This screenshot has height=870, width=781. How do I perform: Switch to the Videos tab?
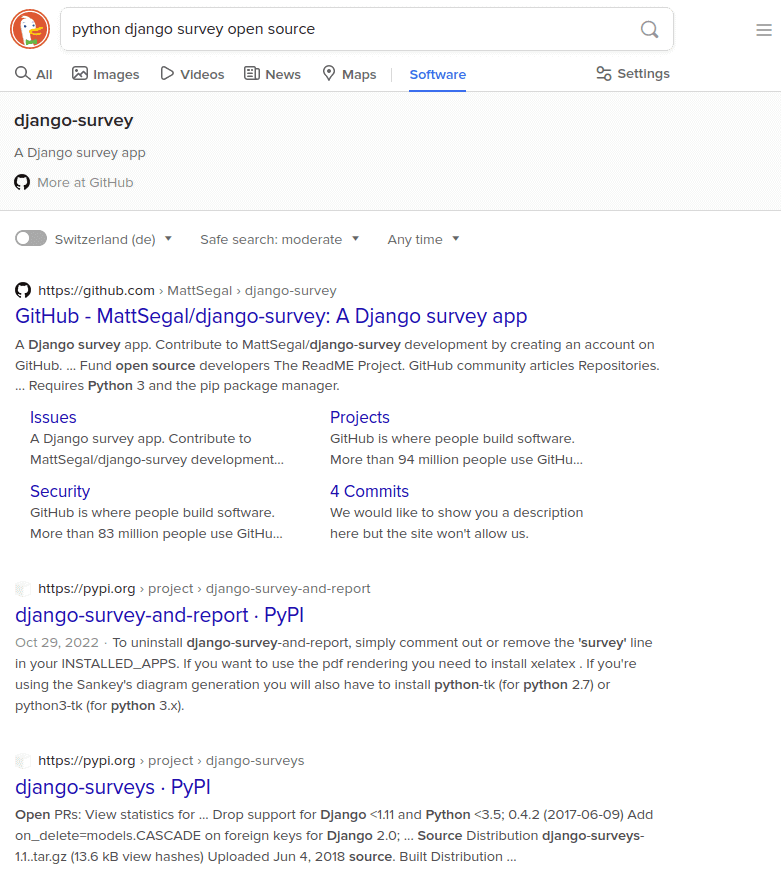pos(192,74)
